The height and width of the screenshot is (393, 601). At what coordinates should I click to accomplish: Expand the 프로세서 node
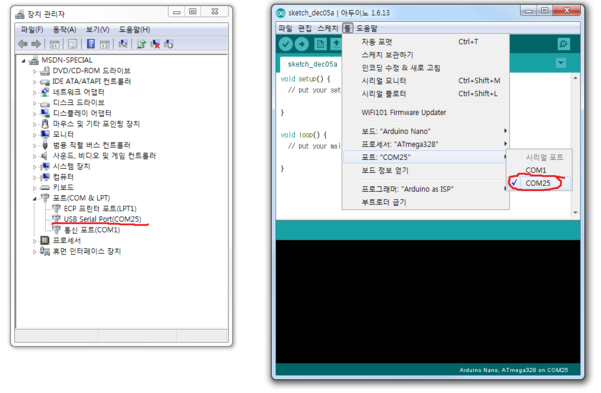pyautogui.click(x=34, y=241)
